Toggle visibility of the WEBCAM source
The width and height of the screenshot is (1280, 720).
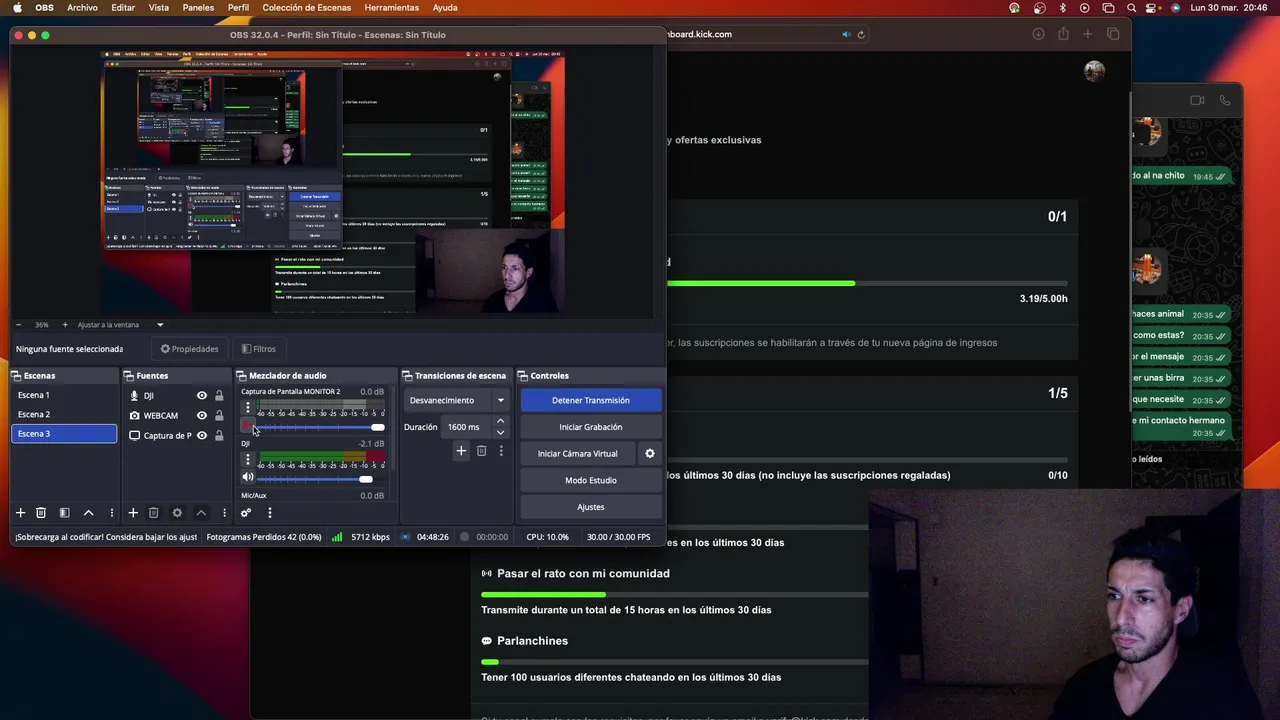pos(202,416)
